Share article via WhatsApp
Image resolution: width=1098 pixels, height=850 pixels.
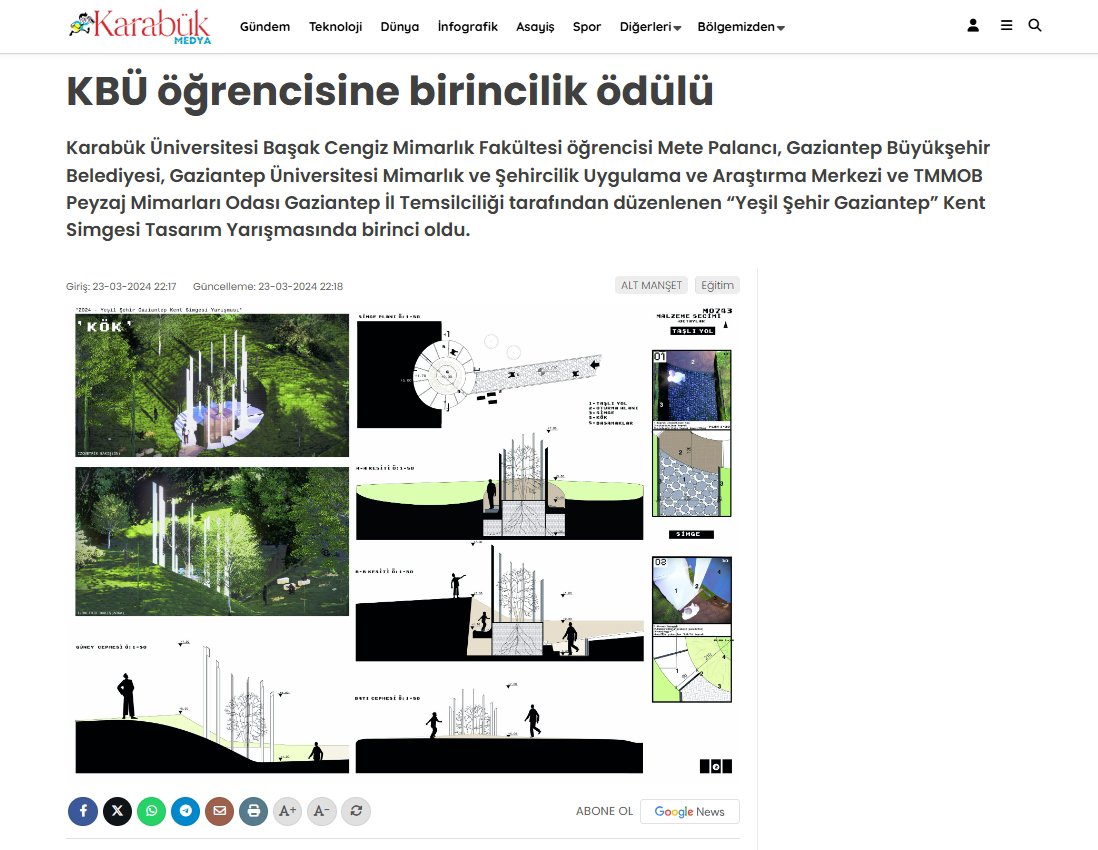[x=151, y=811]
